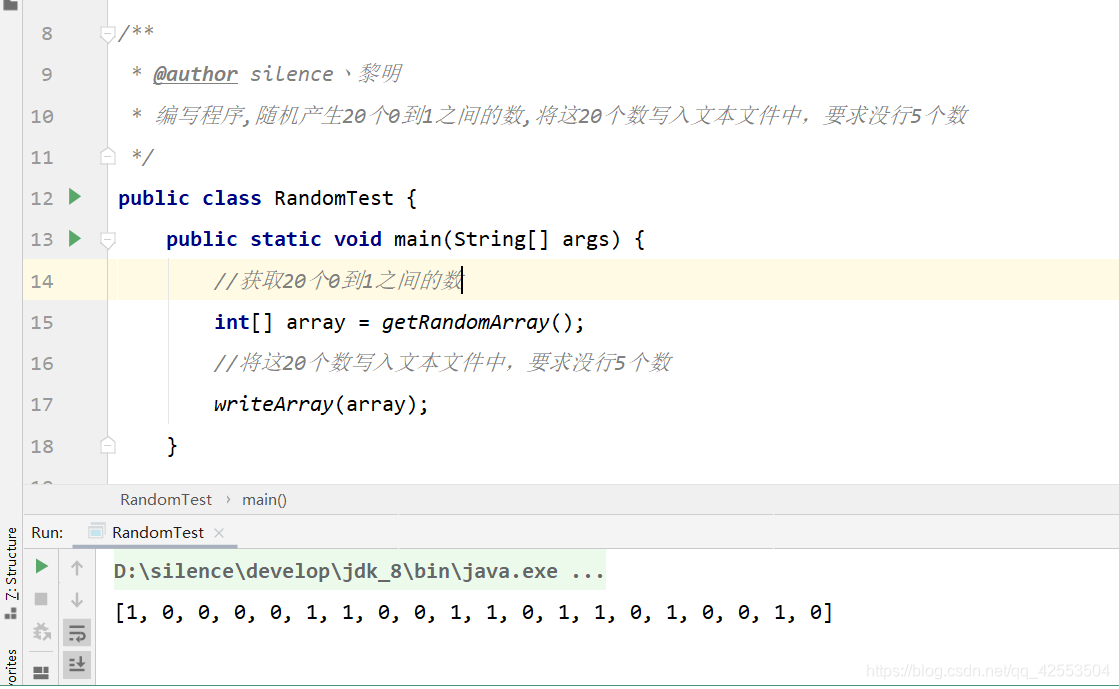Toggle scroll-to-end in the Run console

[x=77, y=664]
